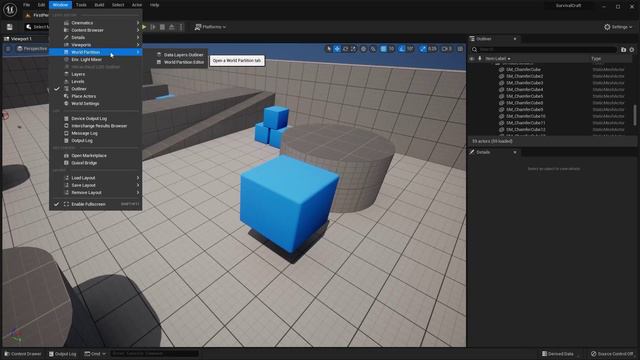Open the play options three-dot menu
This screenshot has height=360, width=640.
[181, 27]
